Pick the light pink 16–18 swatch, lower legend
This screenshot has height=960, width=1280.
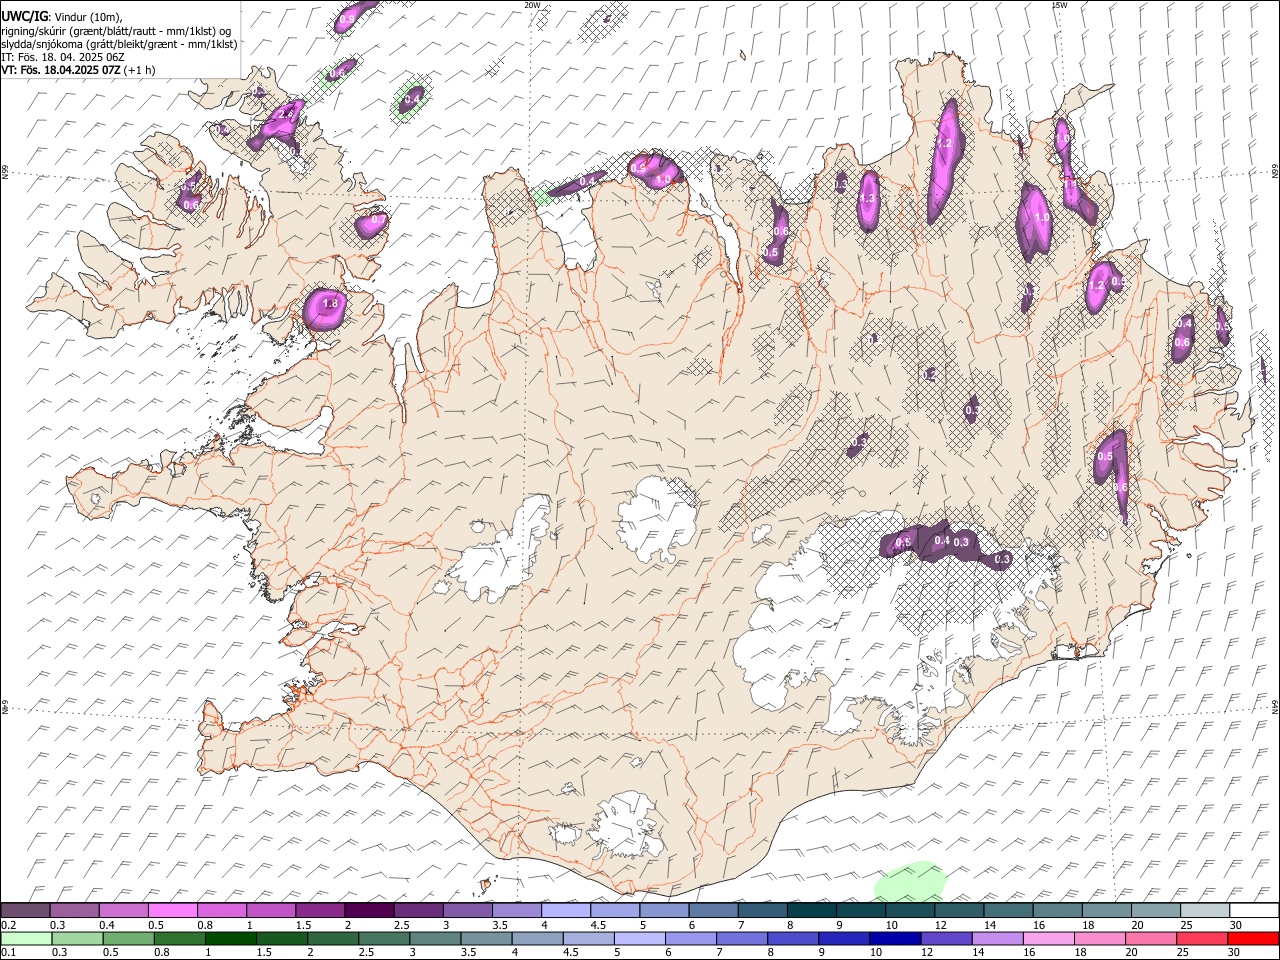(x=1048, y=939)
